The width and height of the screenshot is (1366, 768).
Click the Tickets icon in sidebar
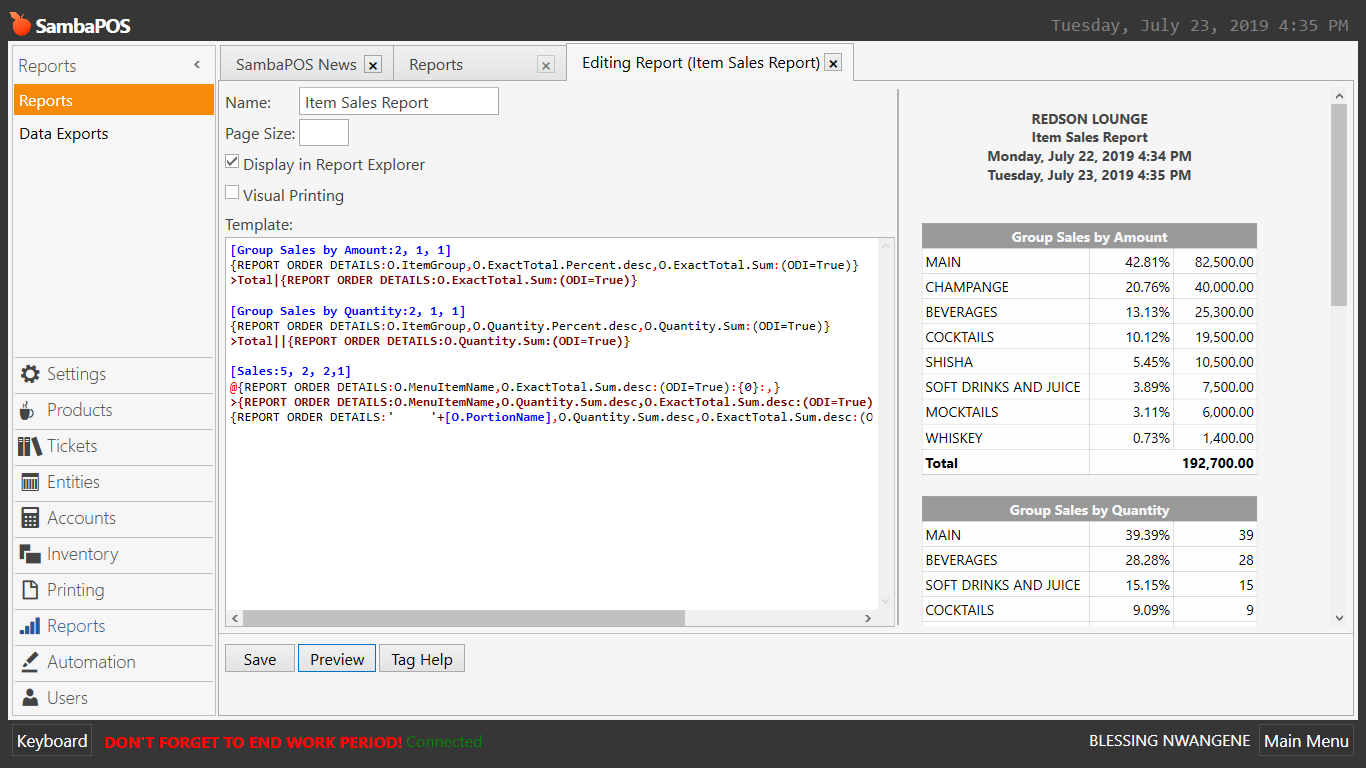pos(30,446)
